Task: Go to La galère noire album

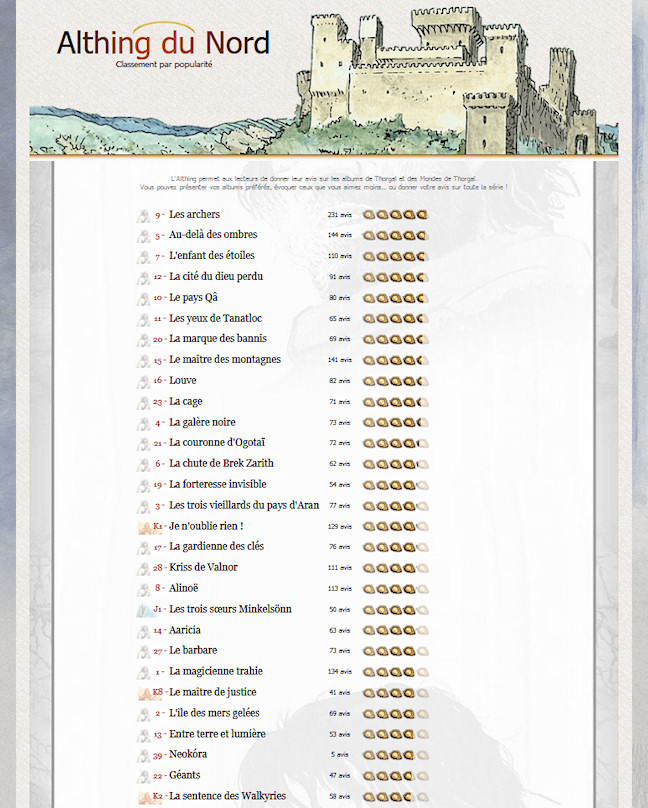Action: (202, 423)
